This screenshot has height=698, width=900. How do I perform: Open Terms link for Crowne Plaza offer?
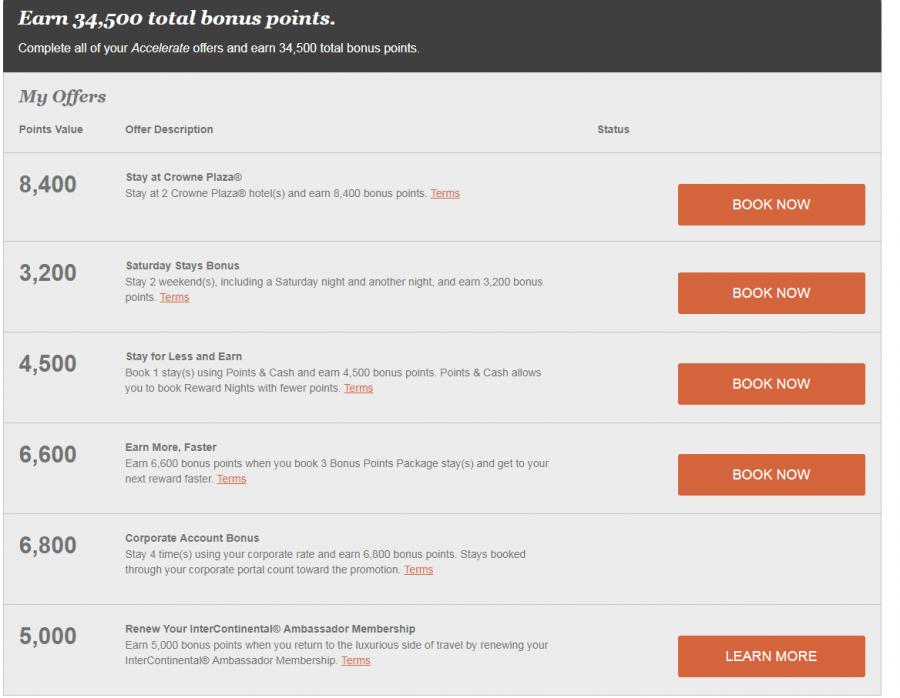[x=445, y=194]
